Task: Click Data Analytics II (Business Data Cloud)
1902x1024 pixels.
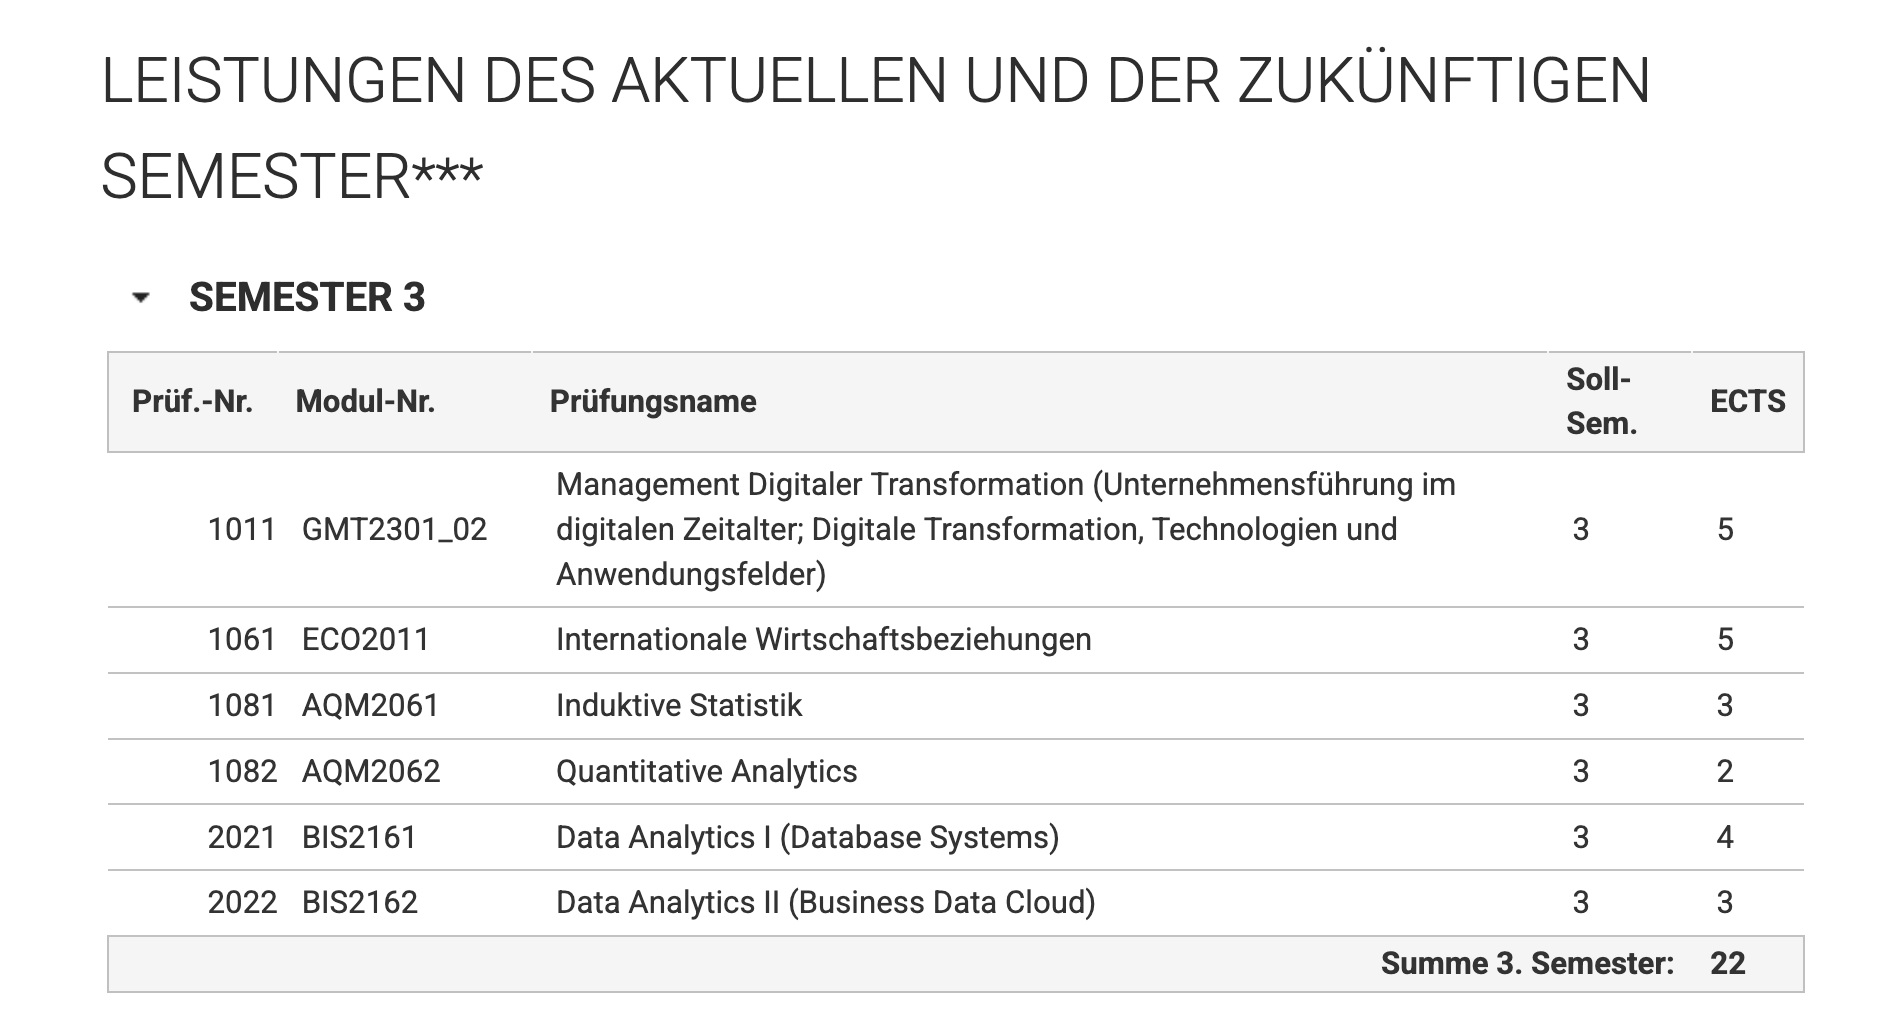Action: click(x=825, y=902)
